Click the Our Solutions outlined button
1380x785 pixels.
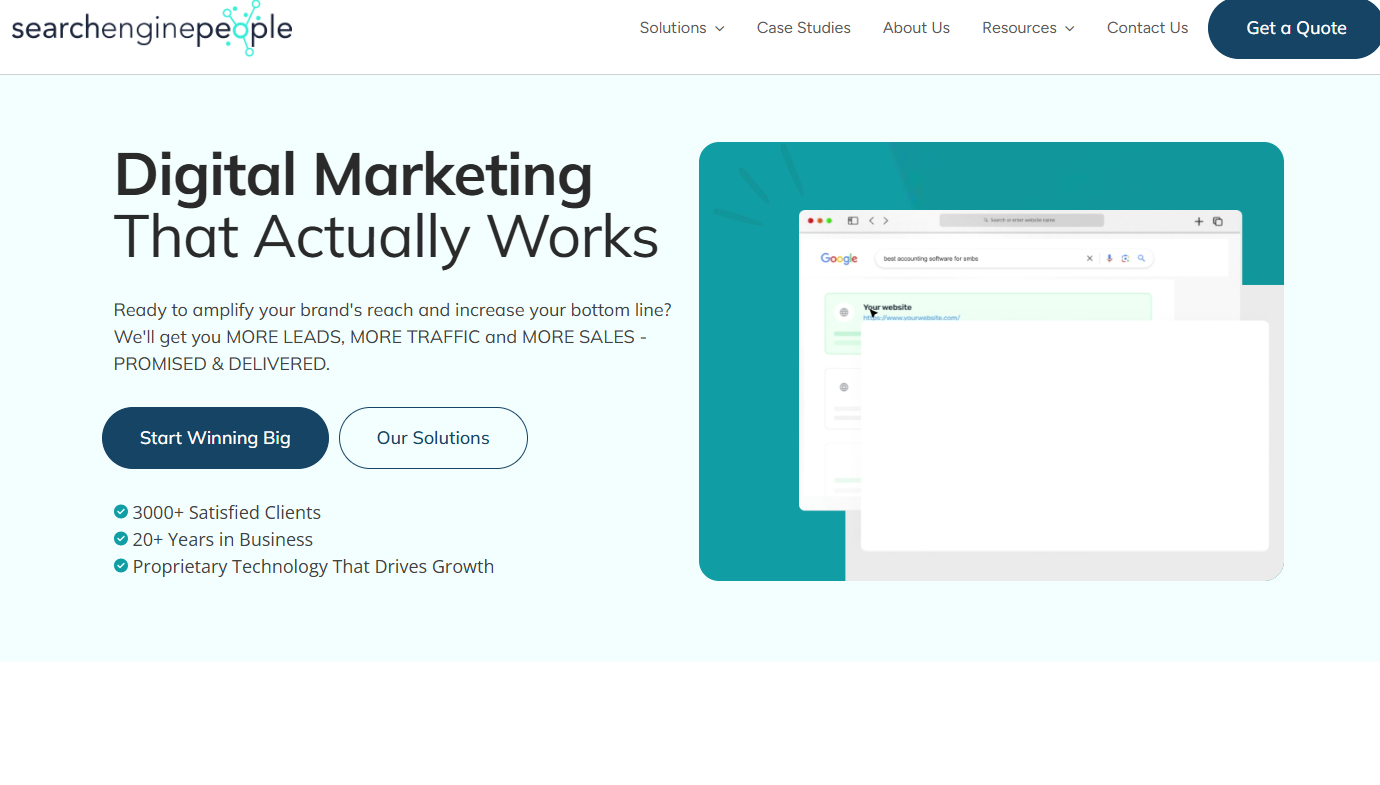click(x=433, y=438)
